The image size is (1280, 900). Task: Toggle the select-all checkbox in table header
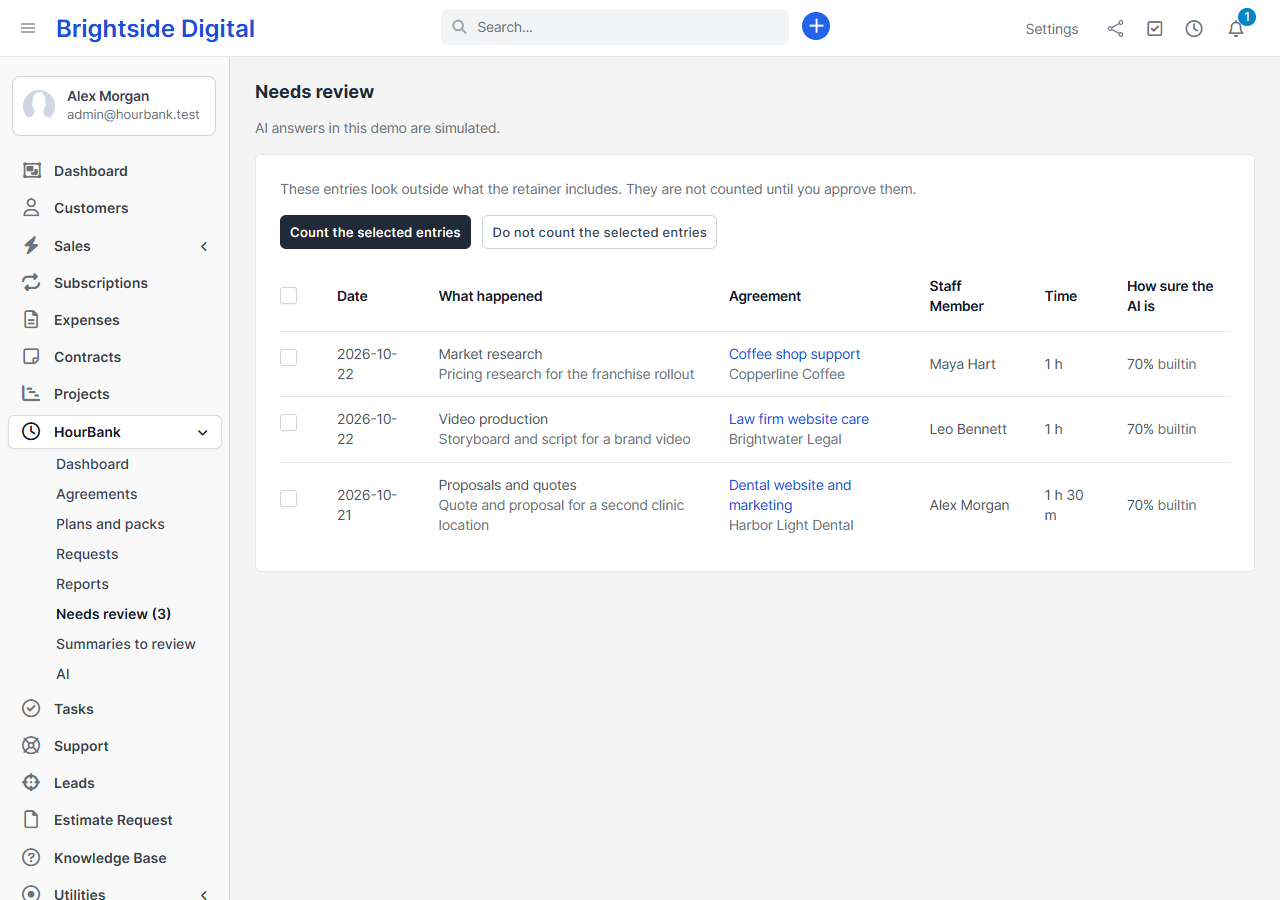point(289,296)
